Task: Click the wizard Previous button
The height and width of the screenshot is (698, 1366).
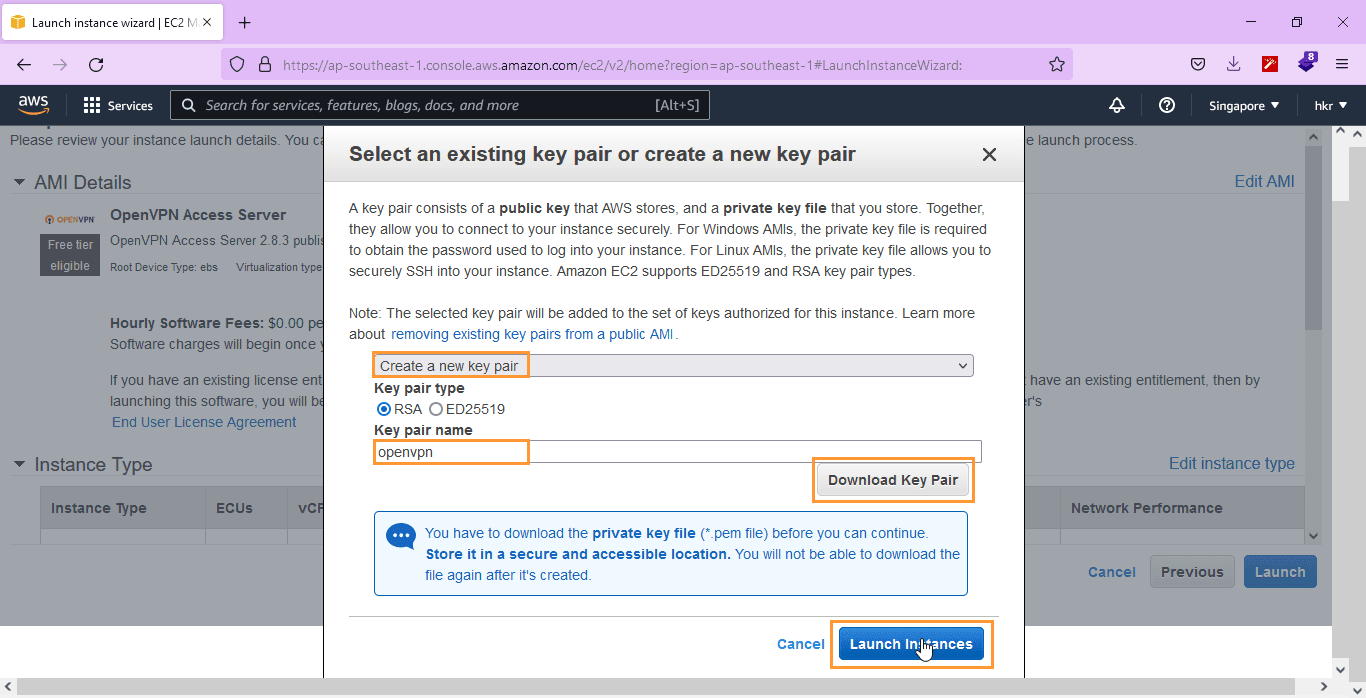Action: (1192, 572)
